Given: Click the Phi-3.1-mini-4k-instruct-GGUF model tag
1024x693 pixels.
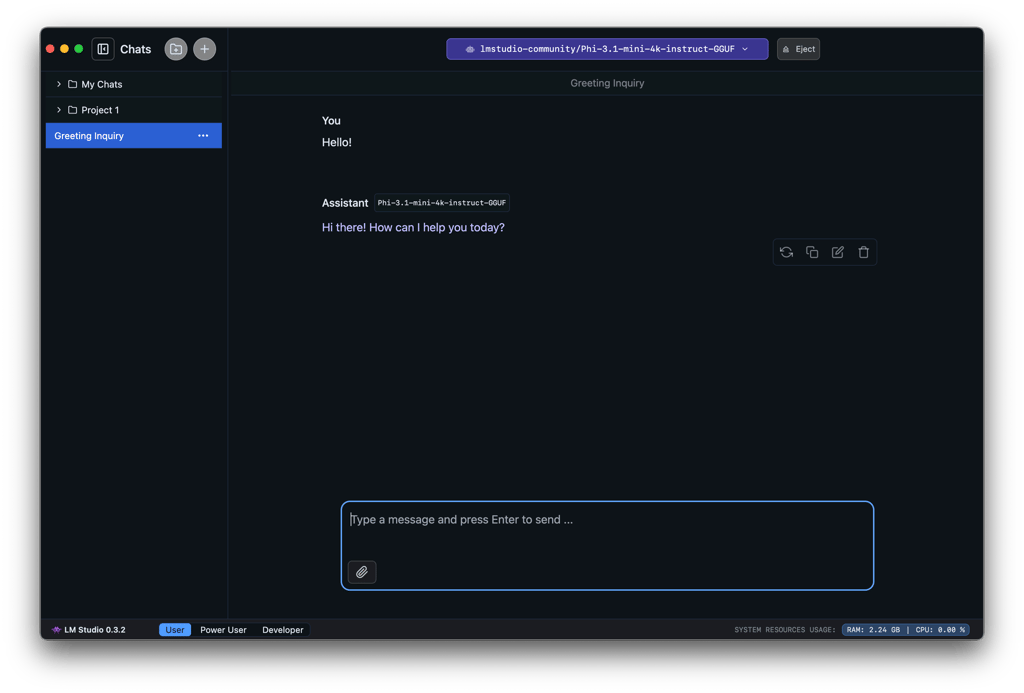Looking at the screenshot, I should point(441,202).
